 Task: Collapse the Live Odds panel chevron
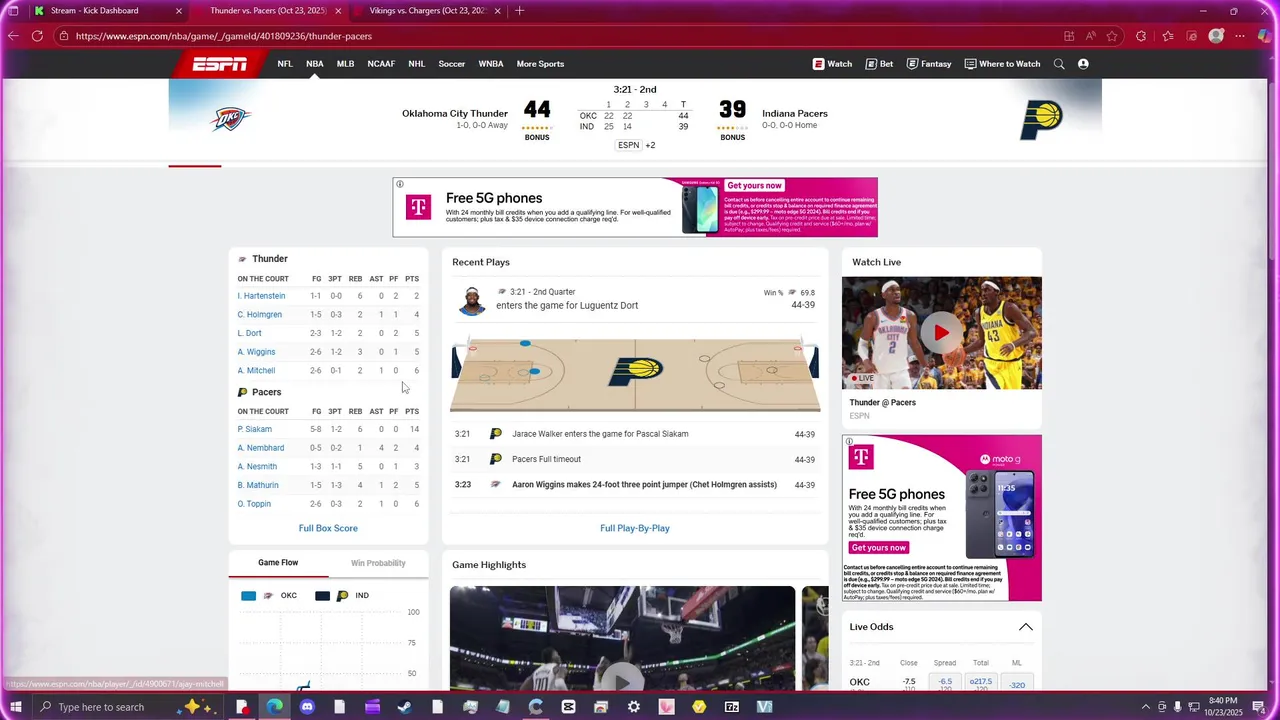[1025, 627]
